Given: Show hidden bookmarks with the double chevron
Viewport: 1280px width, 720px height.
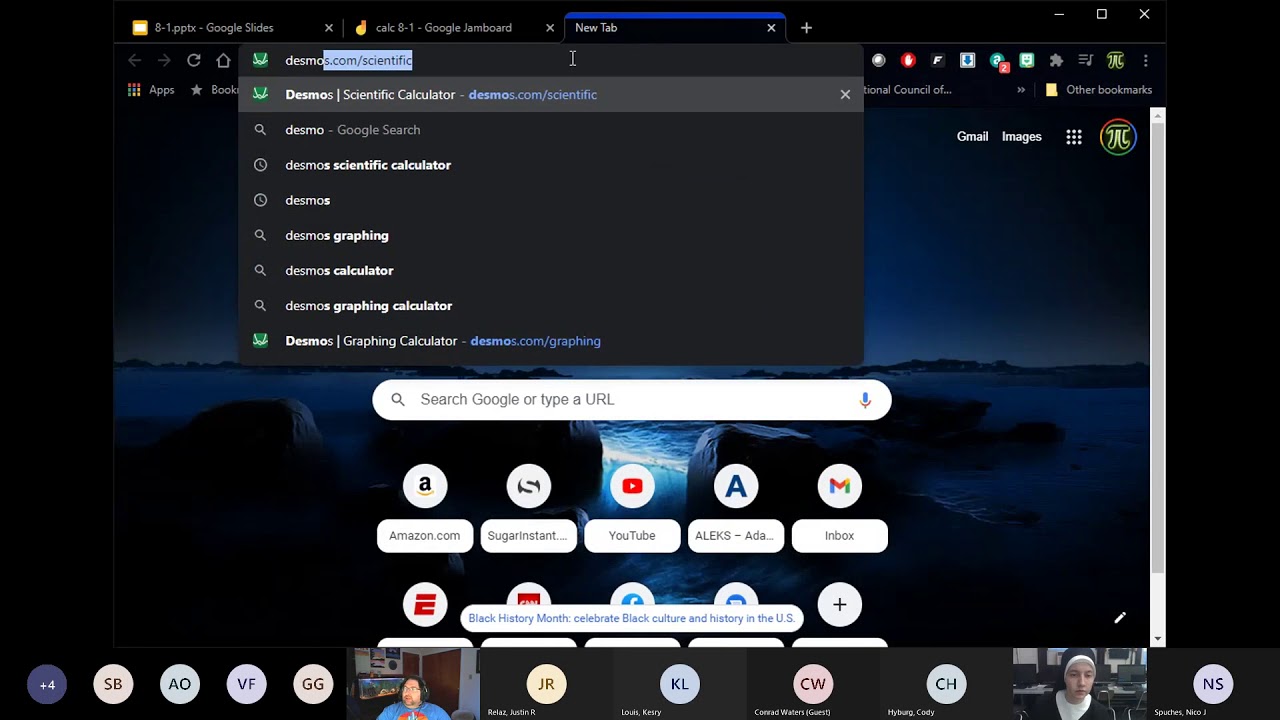Looking at the screenshot, I should pyautogui.click(x=1021, y=90).
